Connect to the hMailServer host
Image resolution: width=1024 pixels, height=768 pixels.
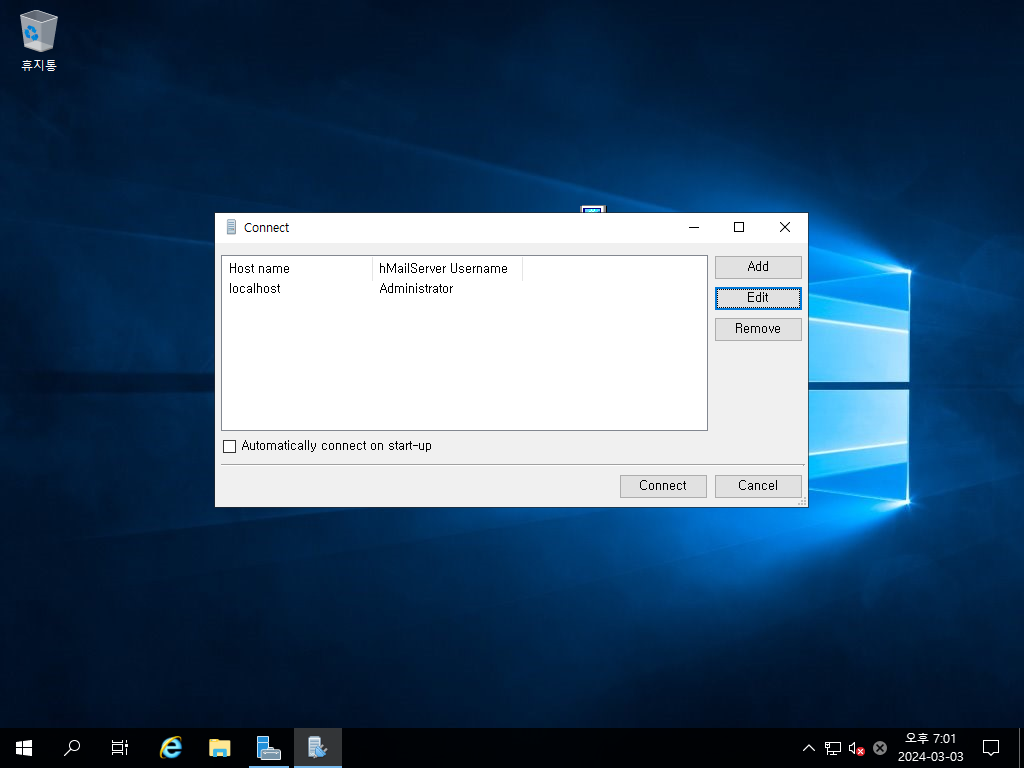663,486
